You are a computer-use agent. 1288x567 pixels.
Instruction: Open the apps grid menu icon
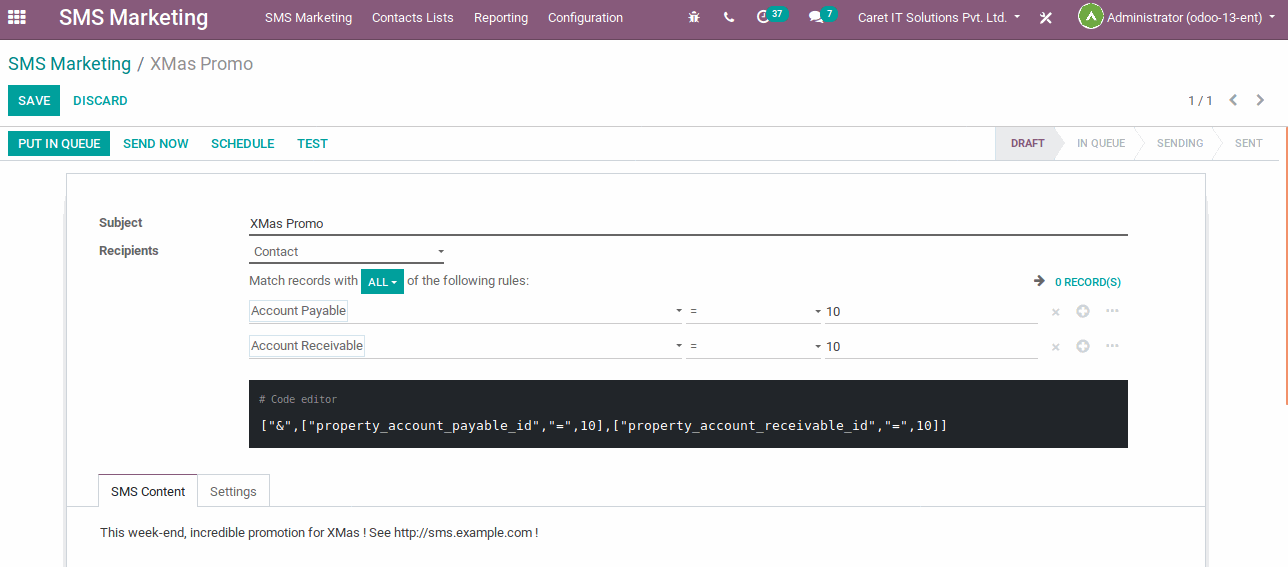coord(17,17)
